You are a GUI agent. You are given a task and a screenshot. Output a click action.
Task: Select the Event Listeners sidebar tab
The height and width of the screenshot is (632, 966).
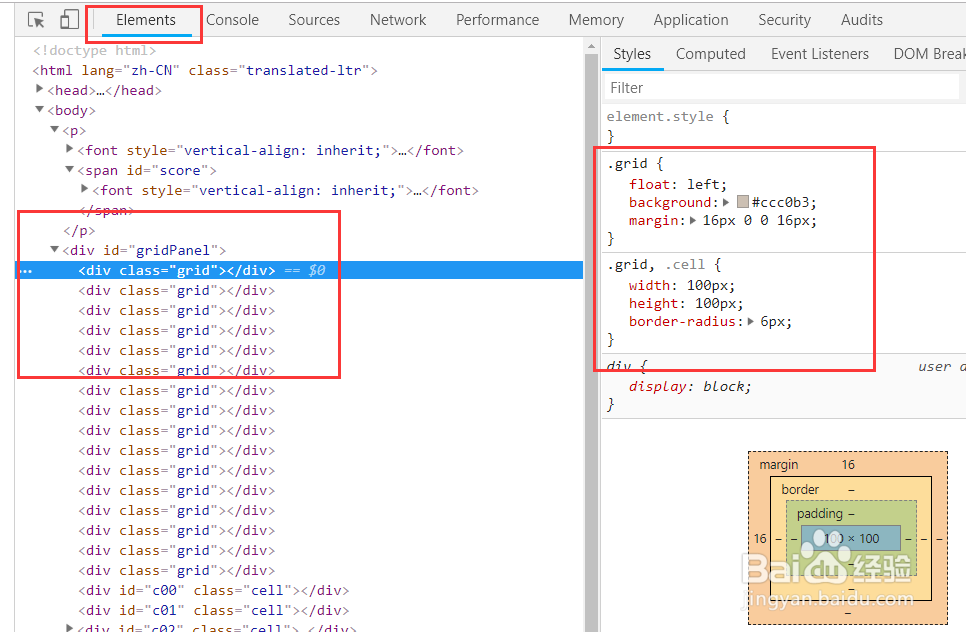point(819,54)
